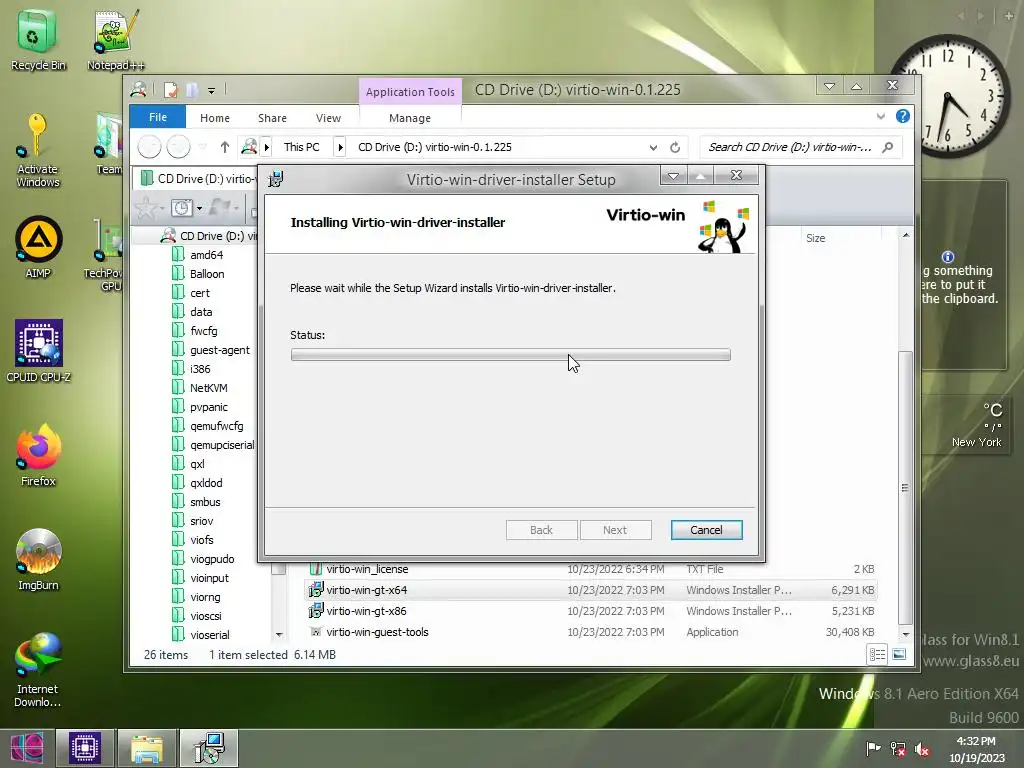
Task: Open Internet Download Manager desktop icon
Action: (38, 669)
